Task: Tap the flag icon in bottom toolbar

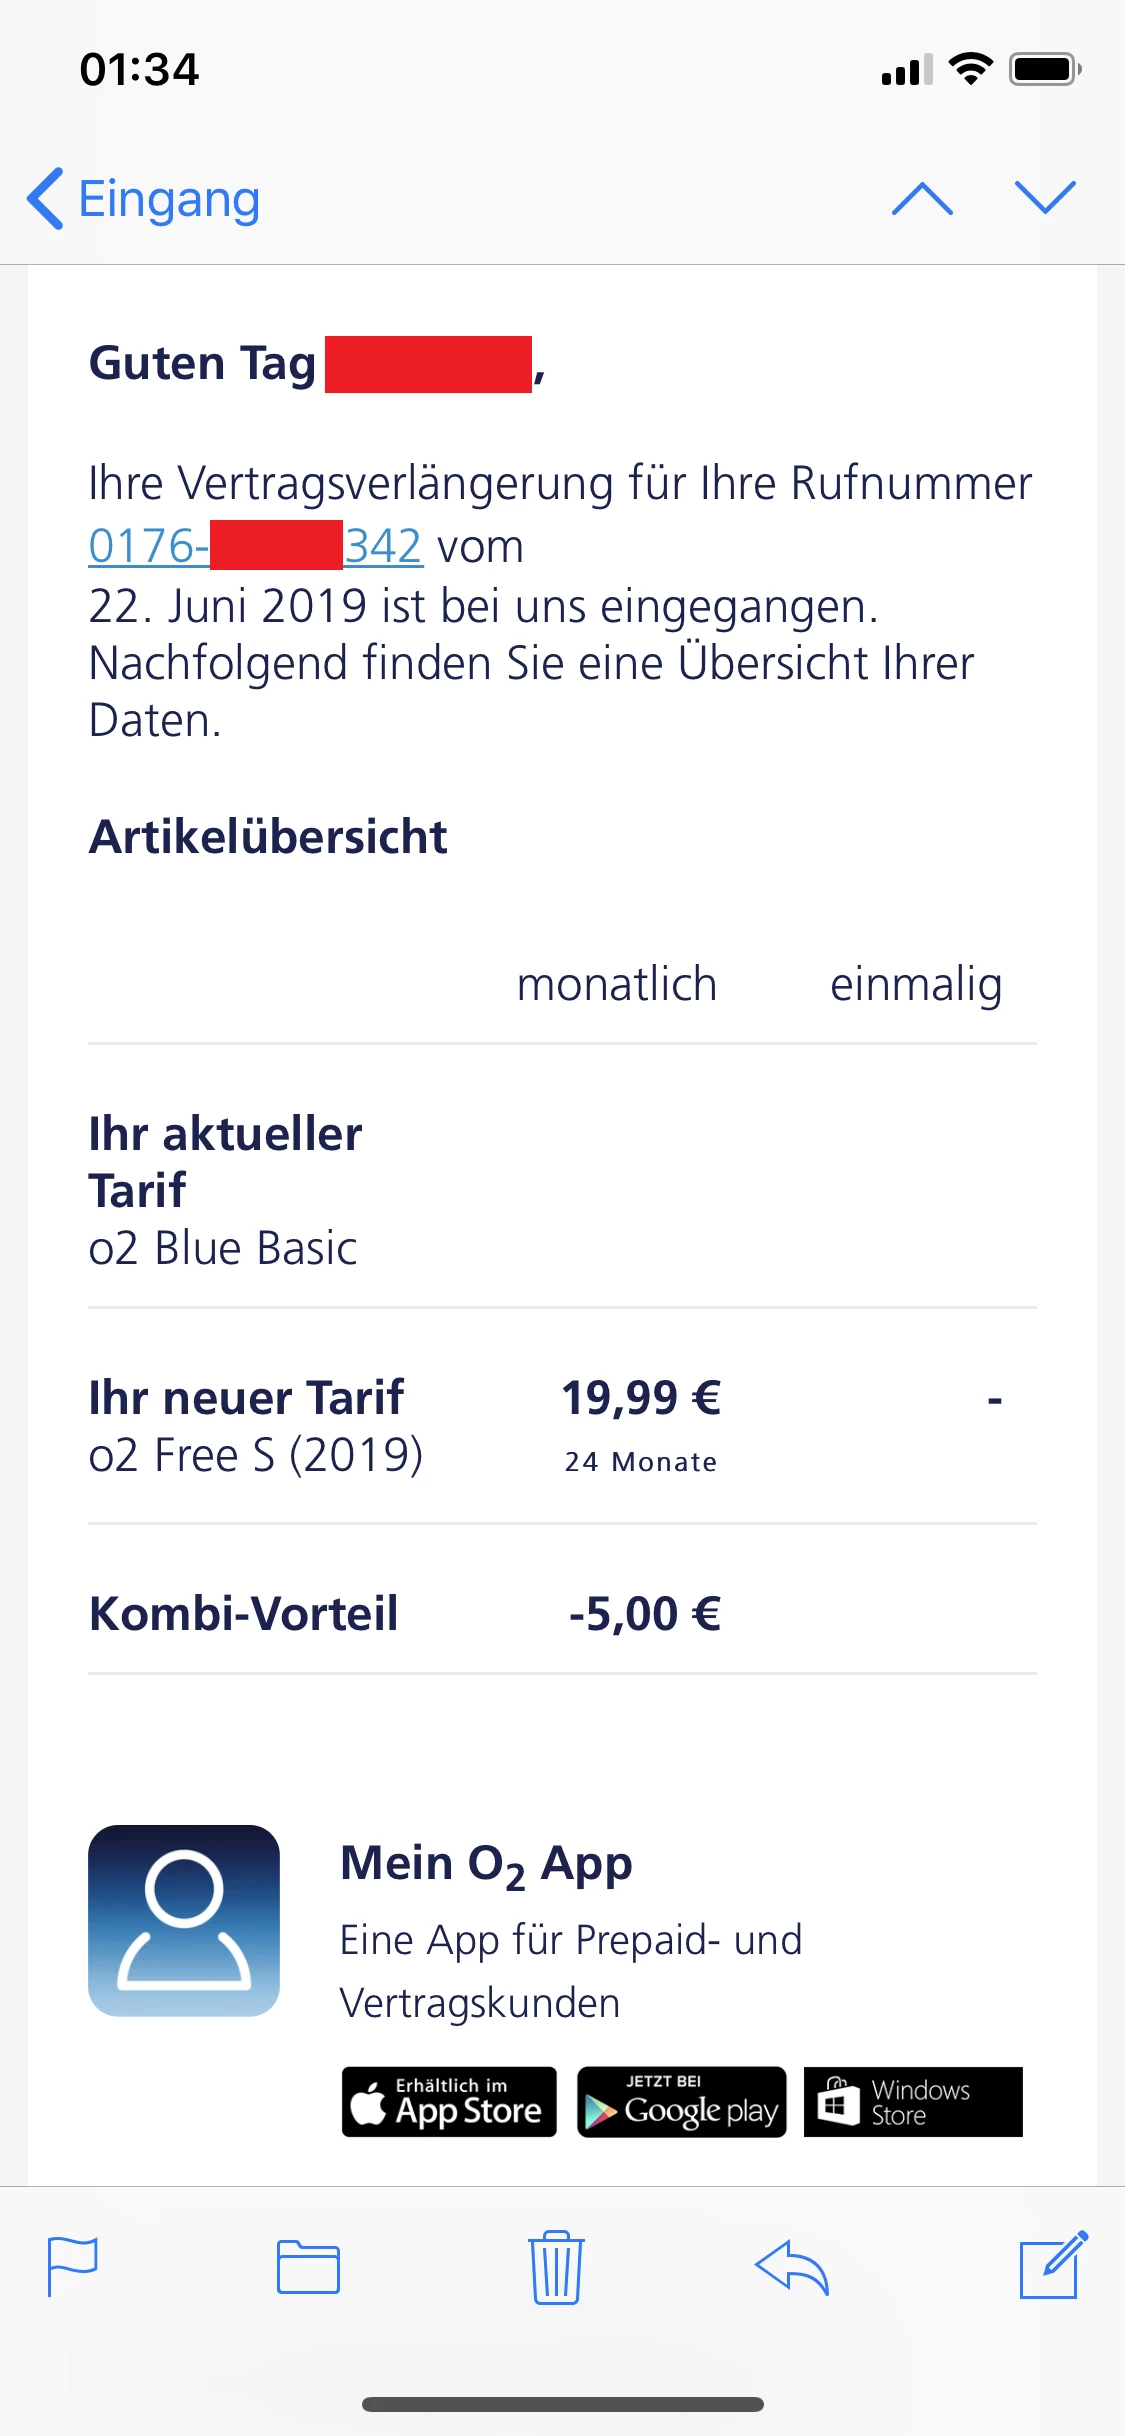Action: pos(73,2266)
